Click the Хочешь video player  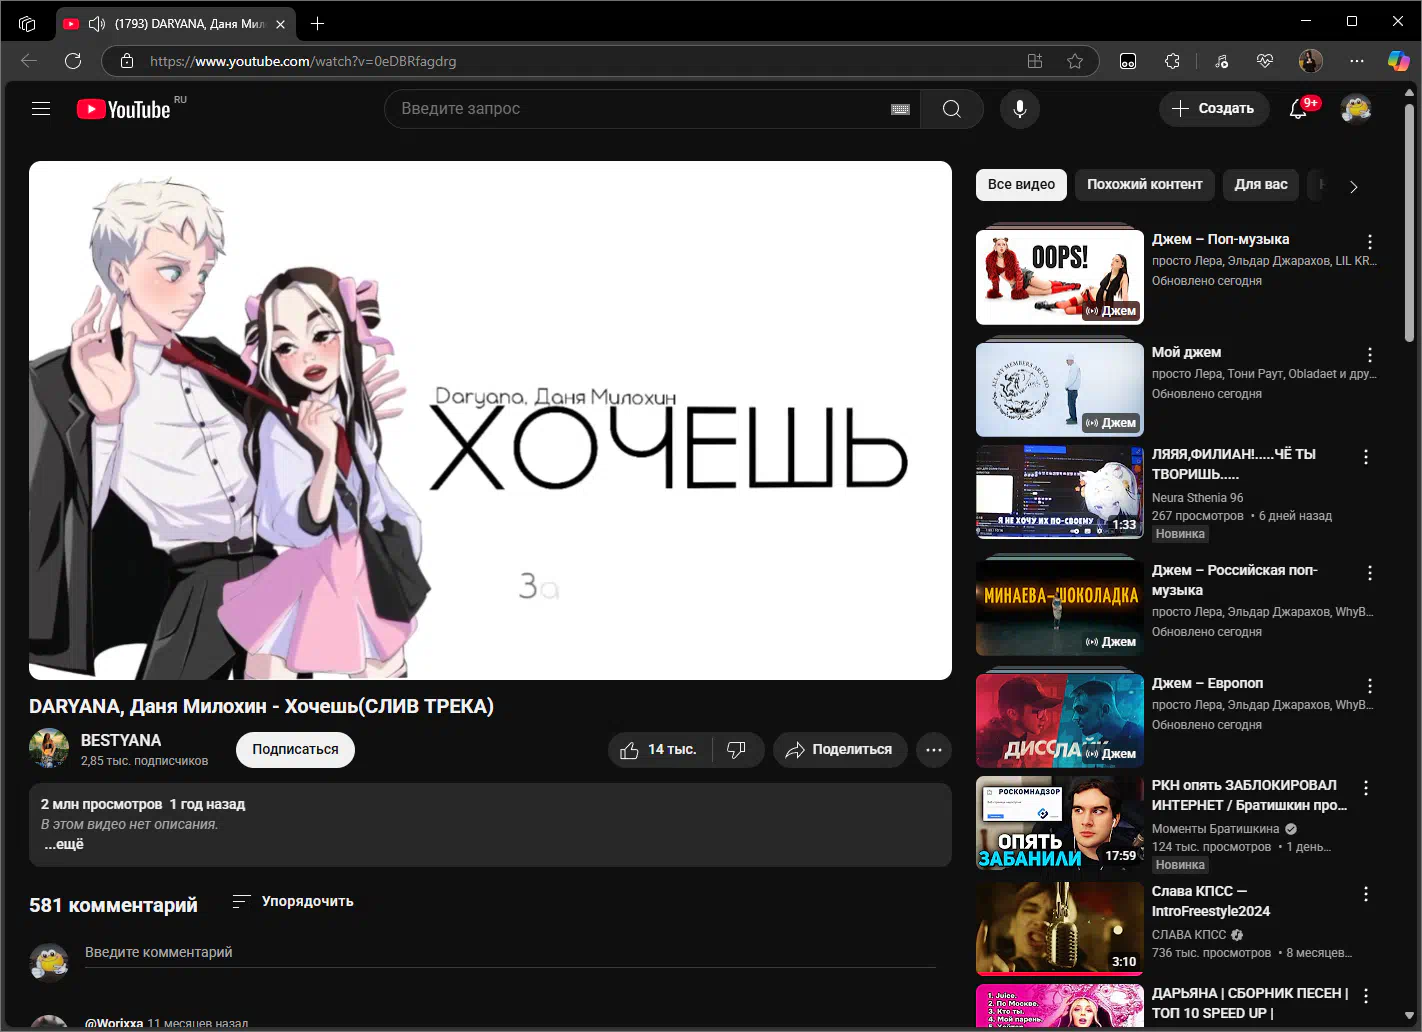click(x=490, y=420)
